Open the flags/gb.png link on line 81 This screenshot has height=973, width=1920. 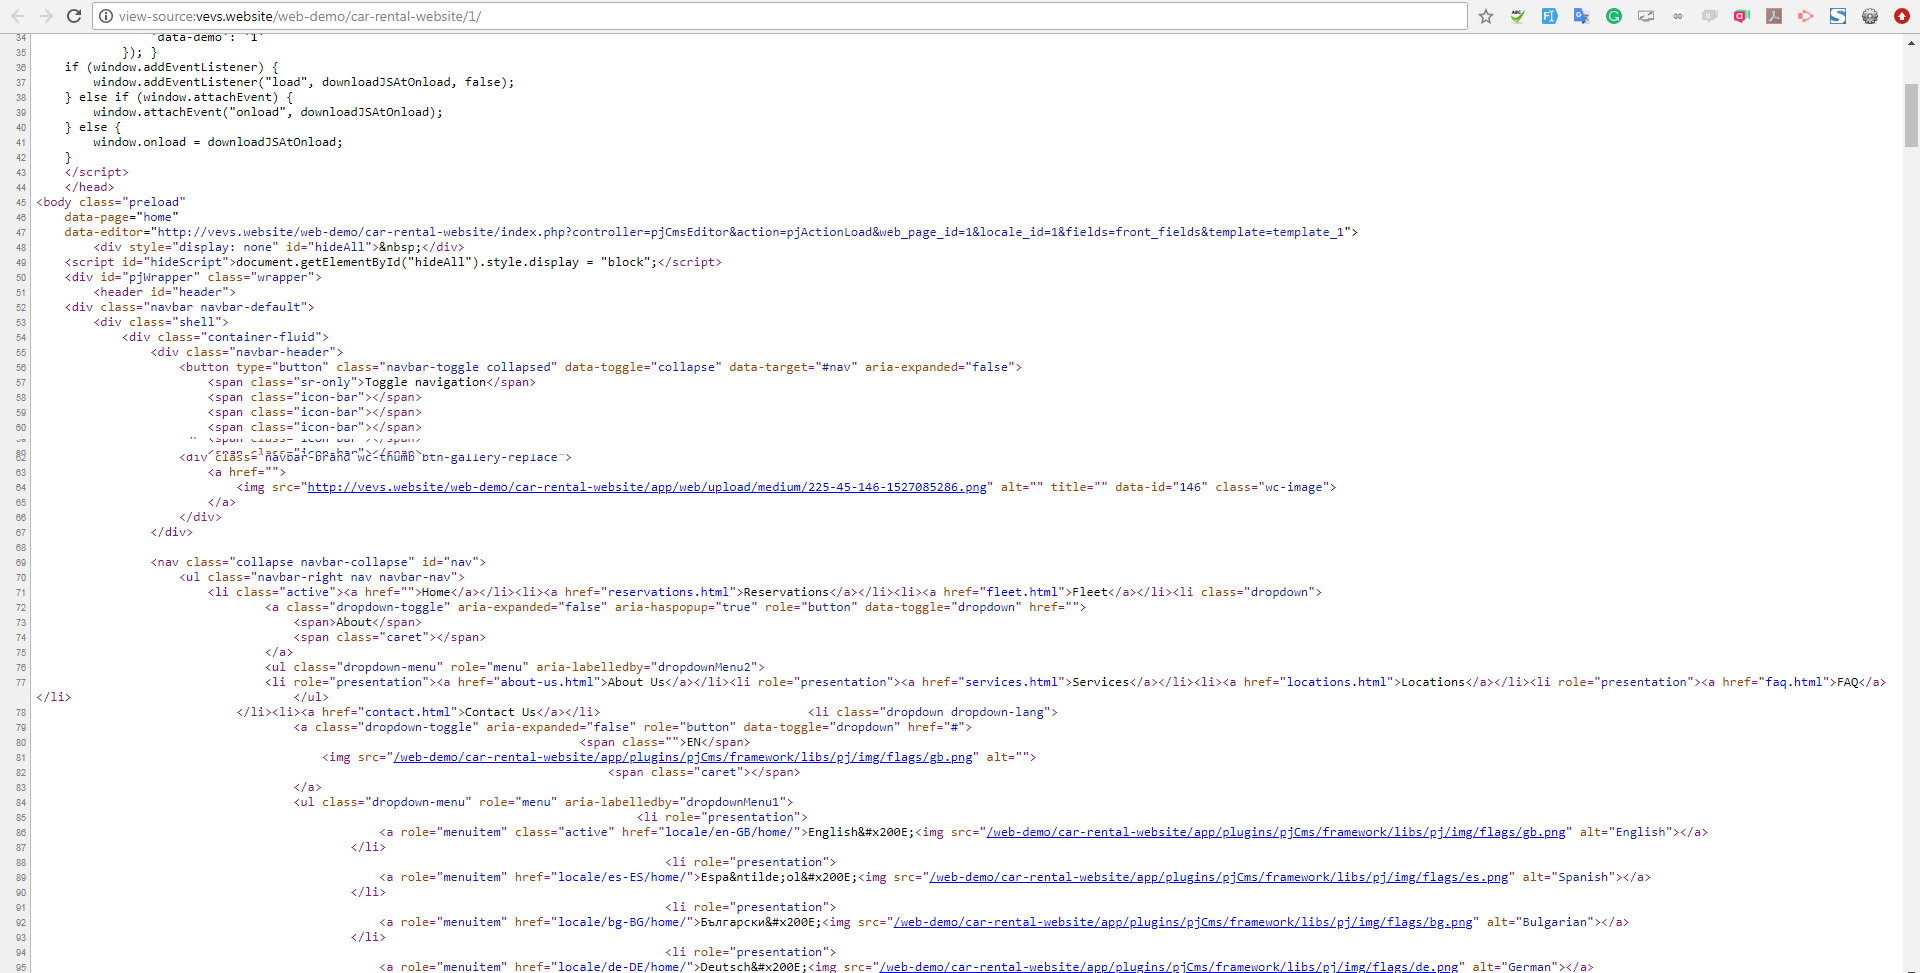pyautogui.click(x=683, y=757)
